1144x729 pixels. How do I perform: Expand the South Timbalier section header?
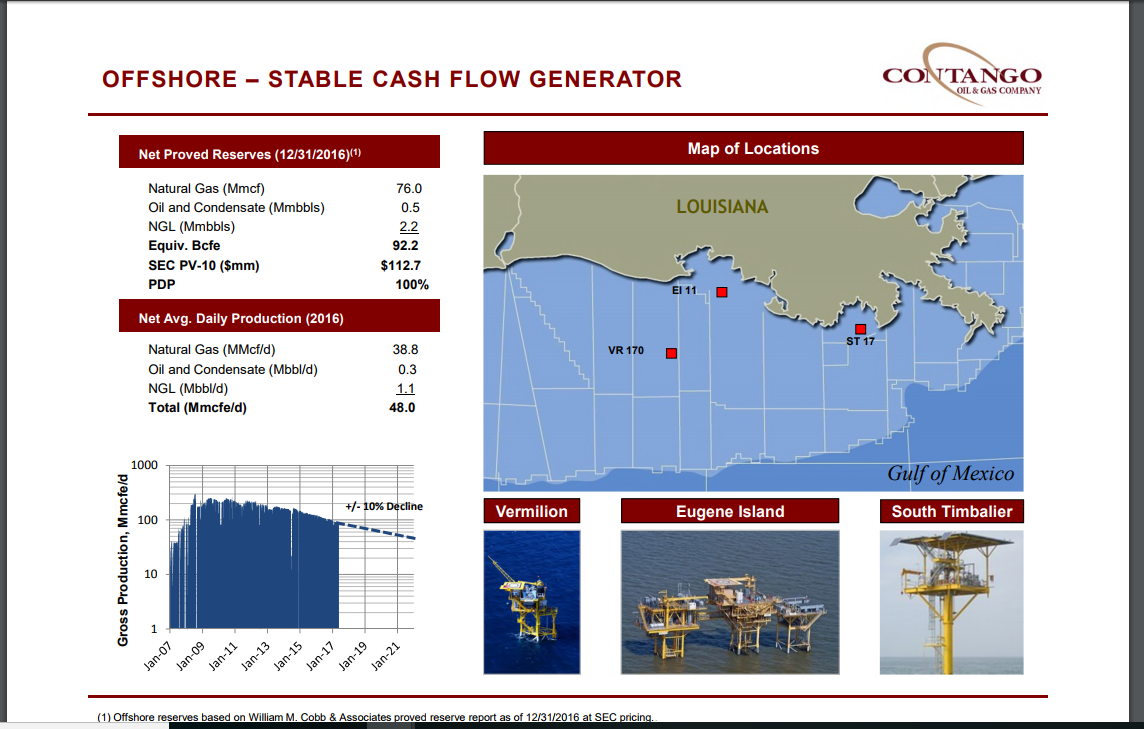[950, 511]
